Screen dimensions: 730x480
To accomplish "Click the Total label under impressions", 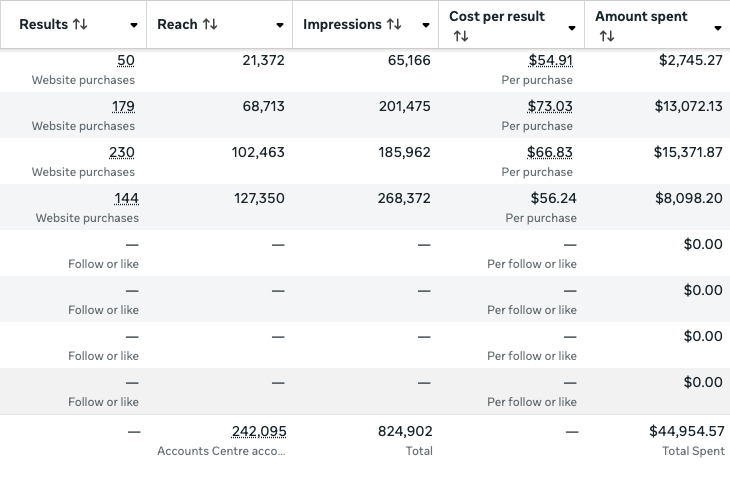I will point(419,451).
